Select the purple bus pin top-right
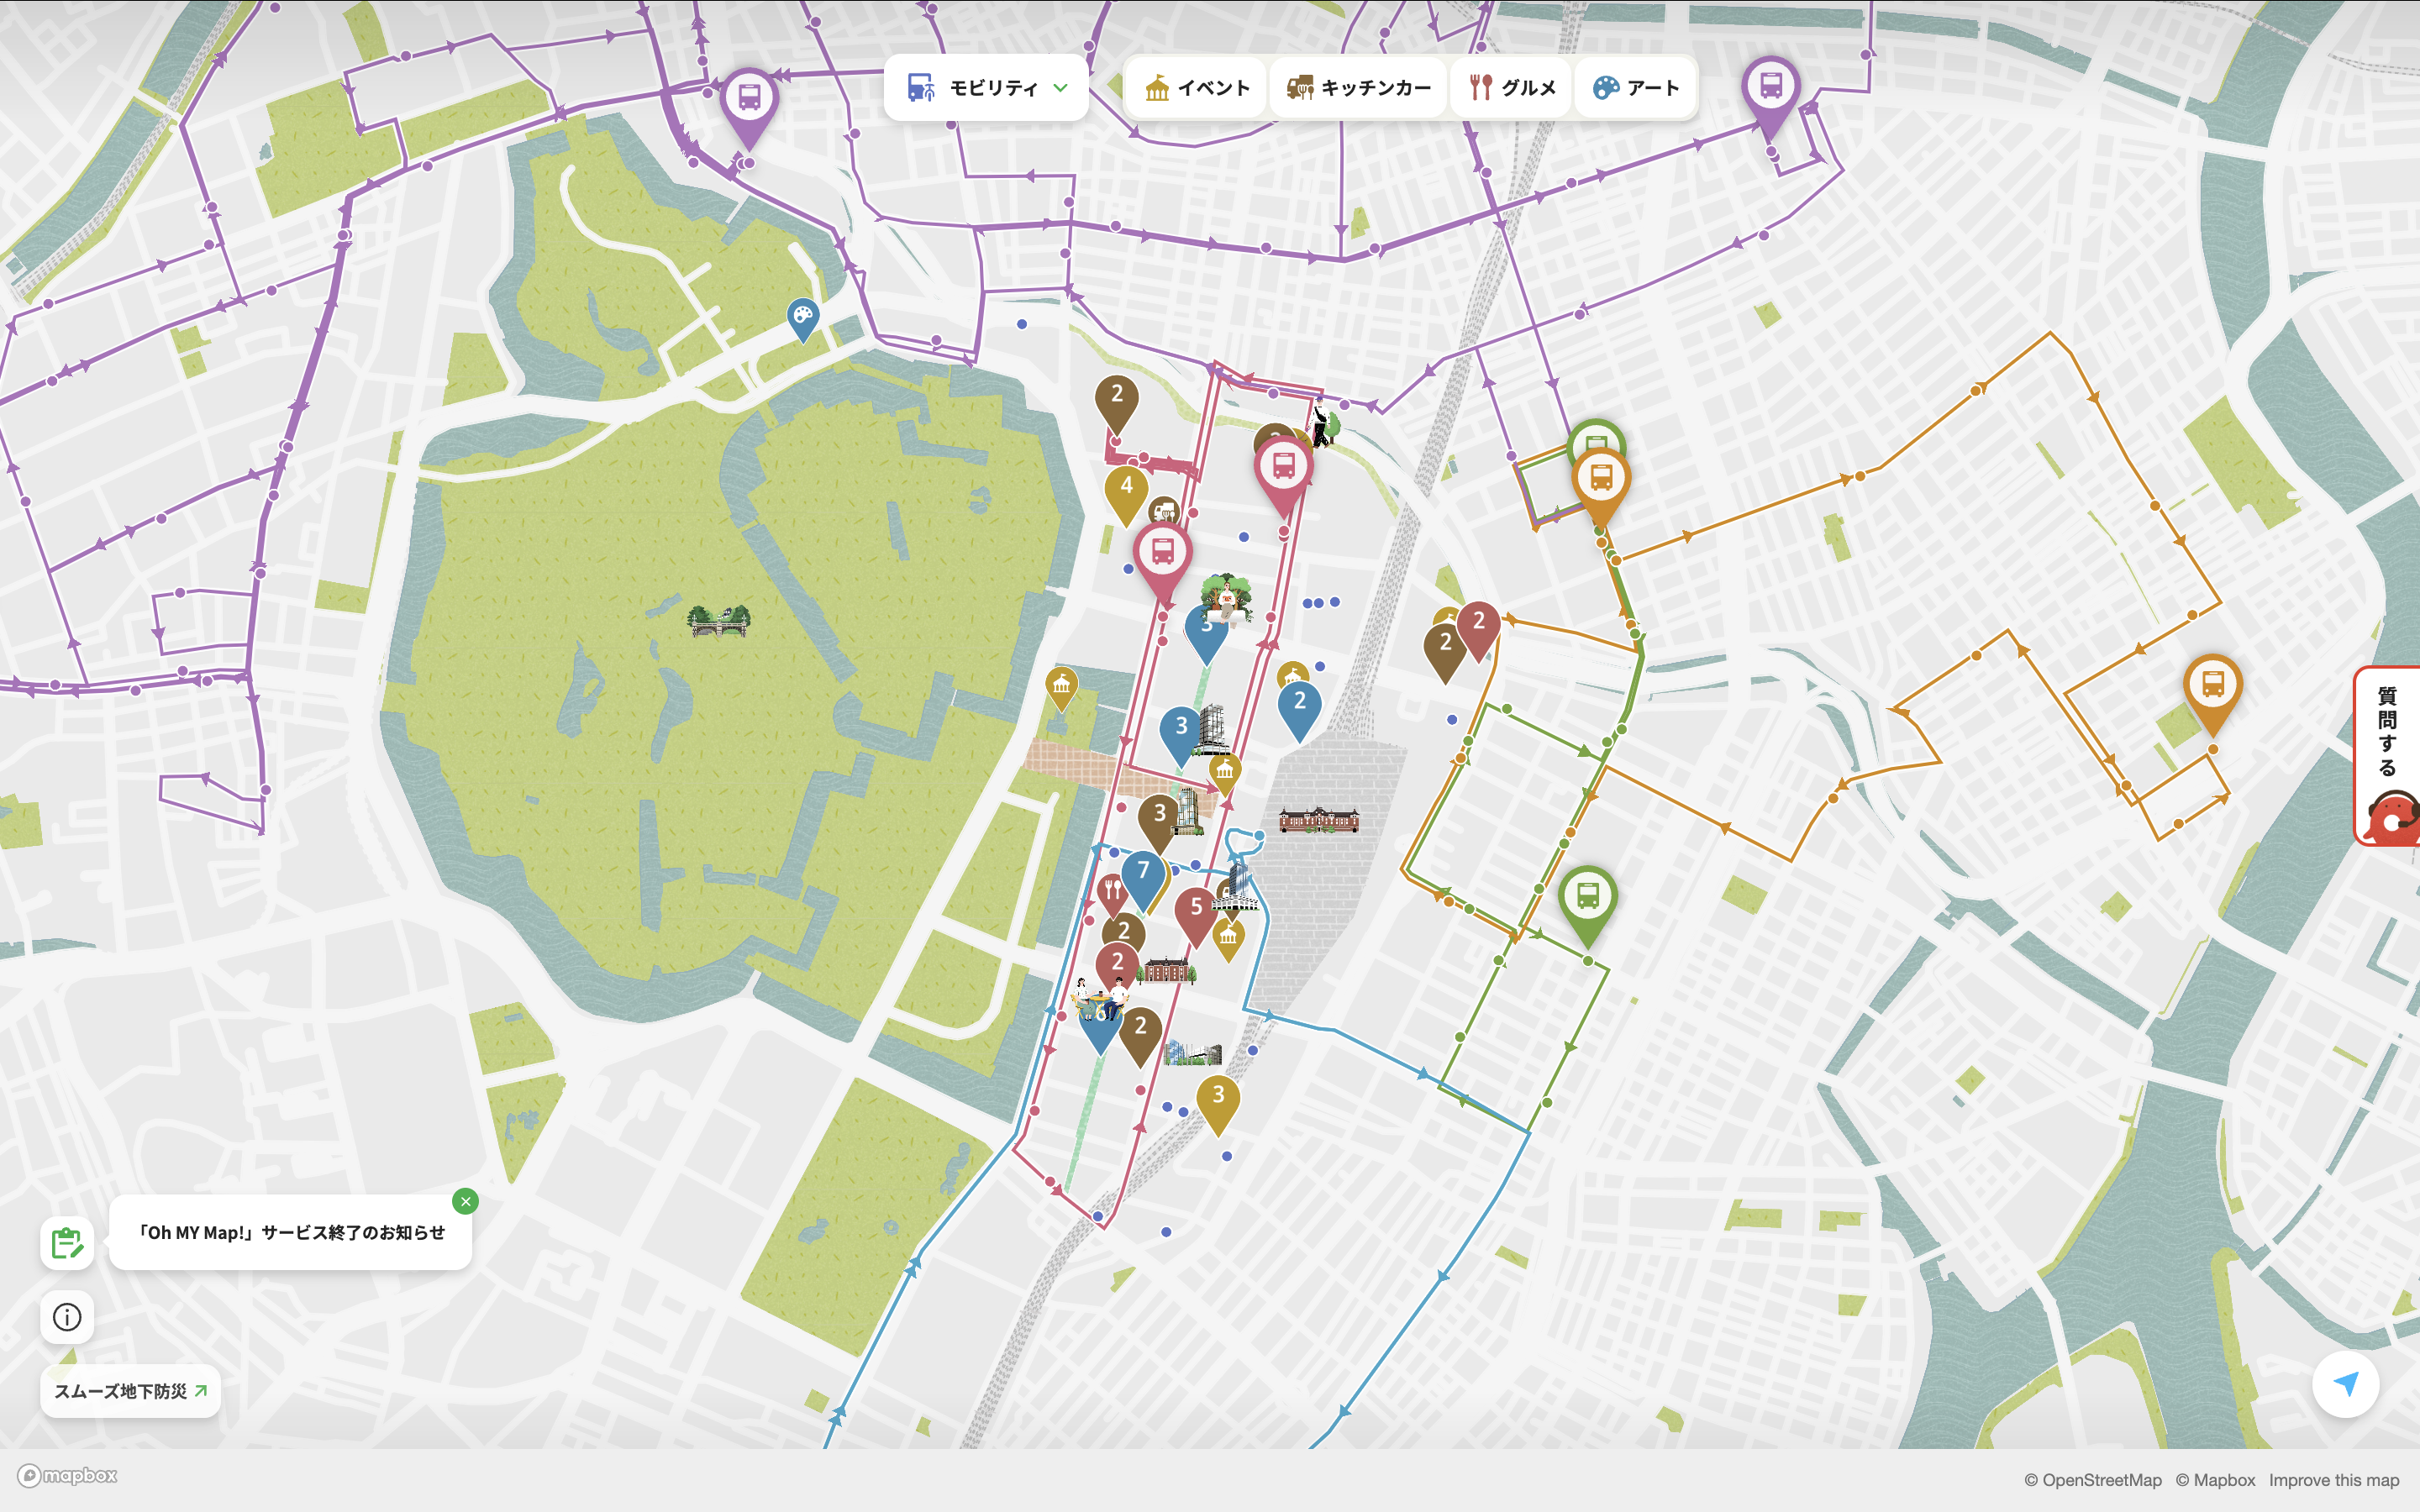The width and height of the screenshot is (2420, 1512). click(1771, 94)
